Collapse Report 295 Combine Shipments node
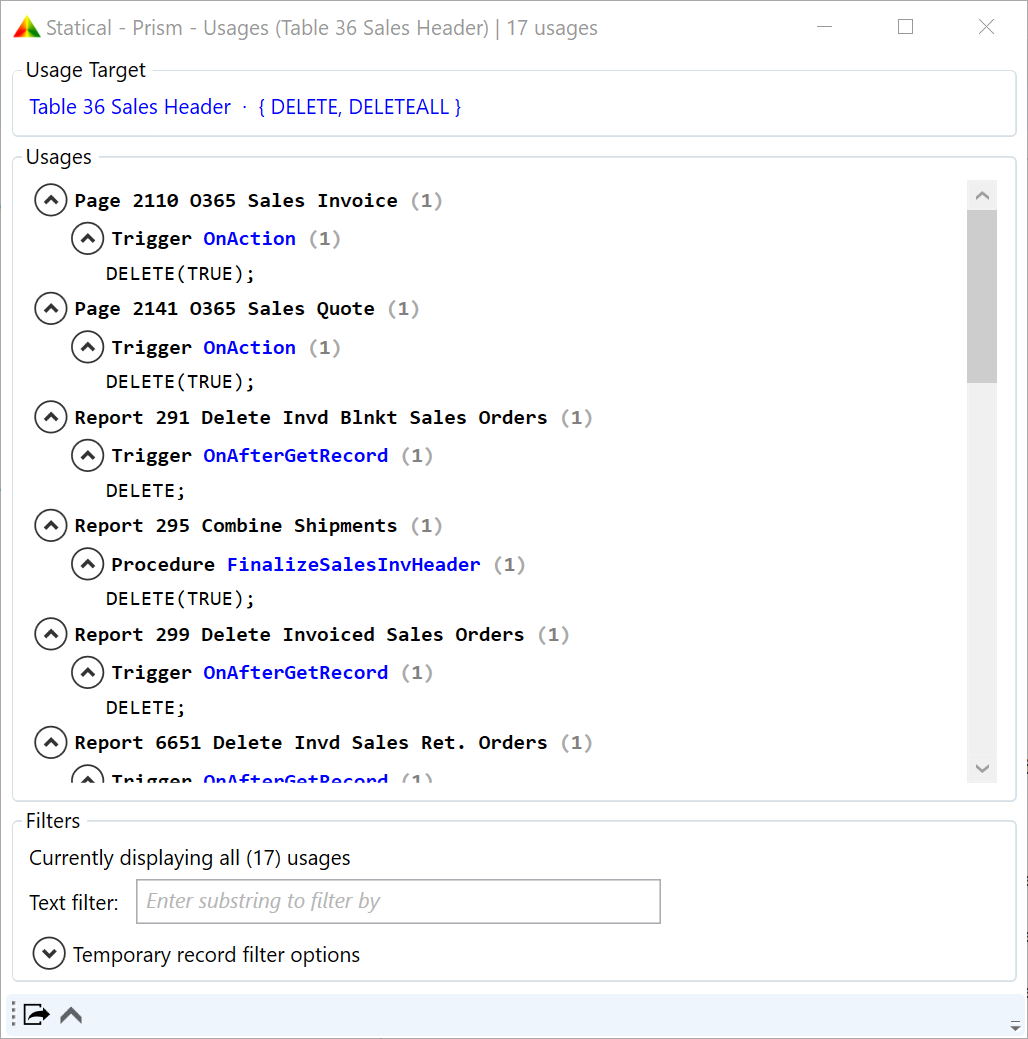 (50, 526)
